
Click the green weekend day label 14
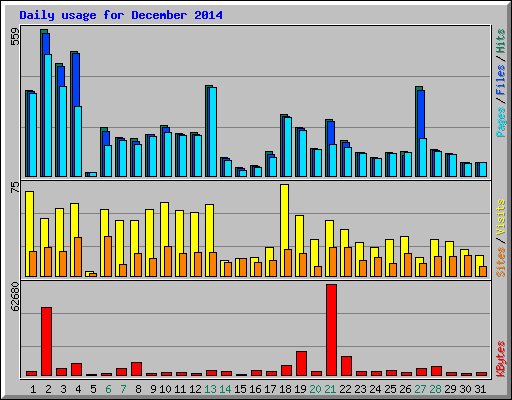pos(225,389)
